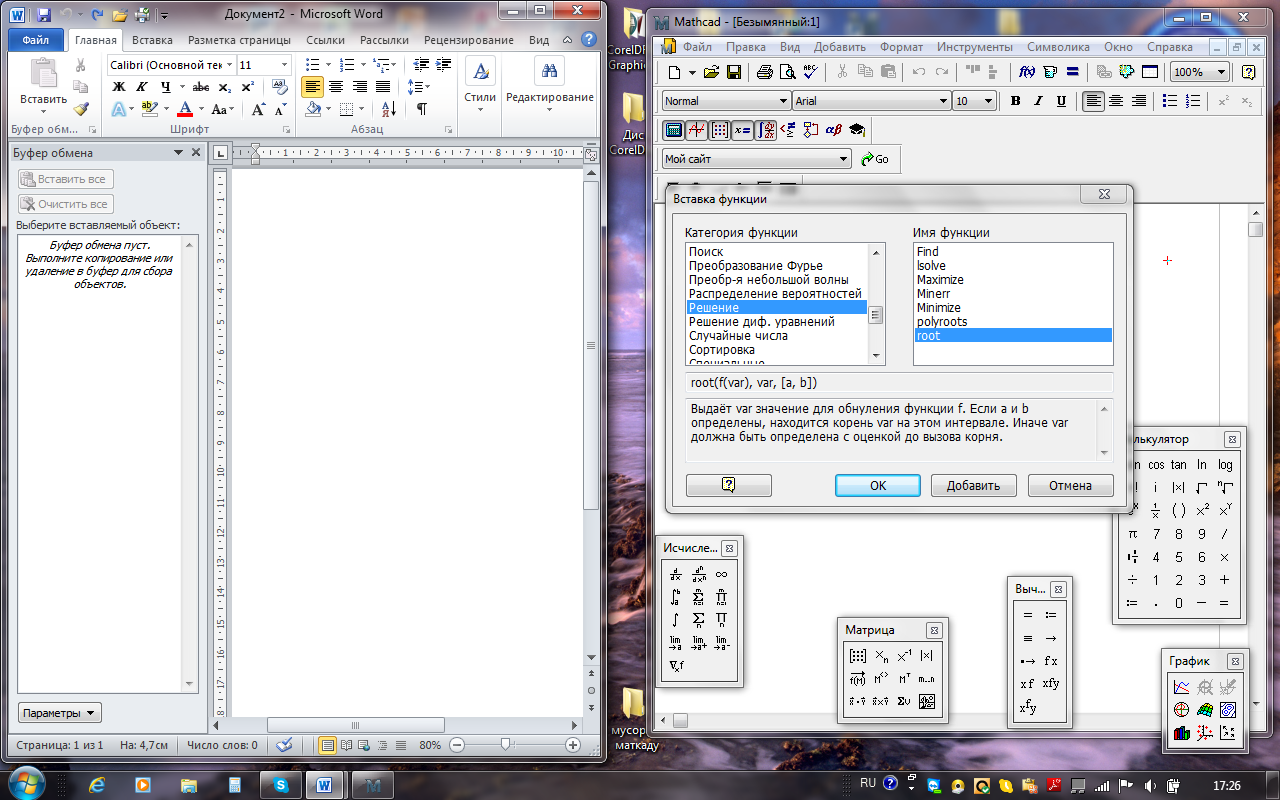Expand the Стили gallery in Word

(x=480, y=81)
